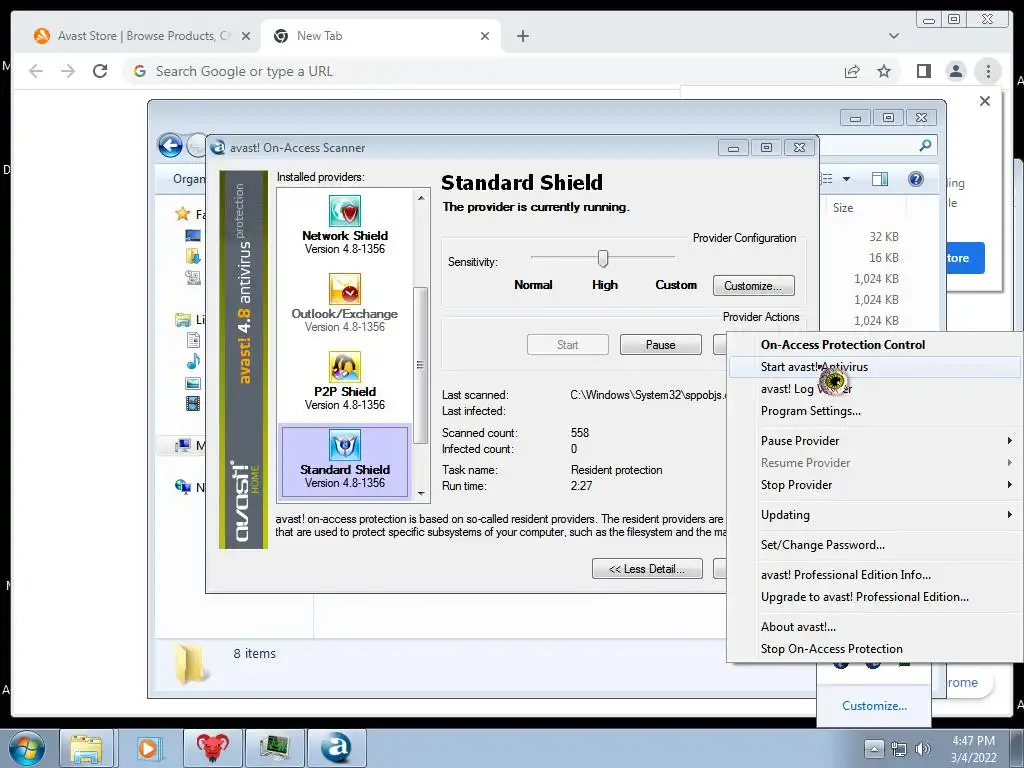Click provider list scroll up arrow

[421, 197]
